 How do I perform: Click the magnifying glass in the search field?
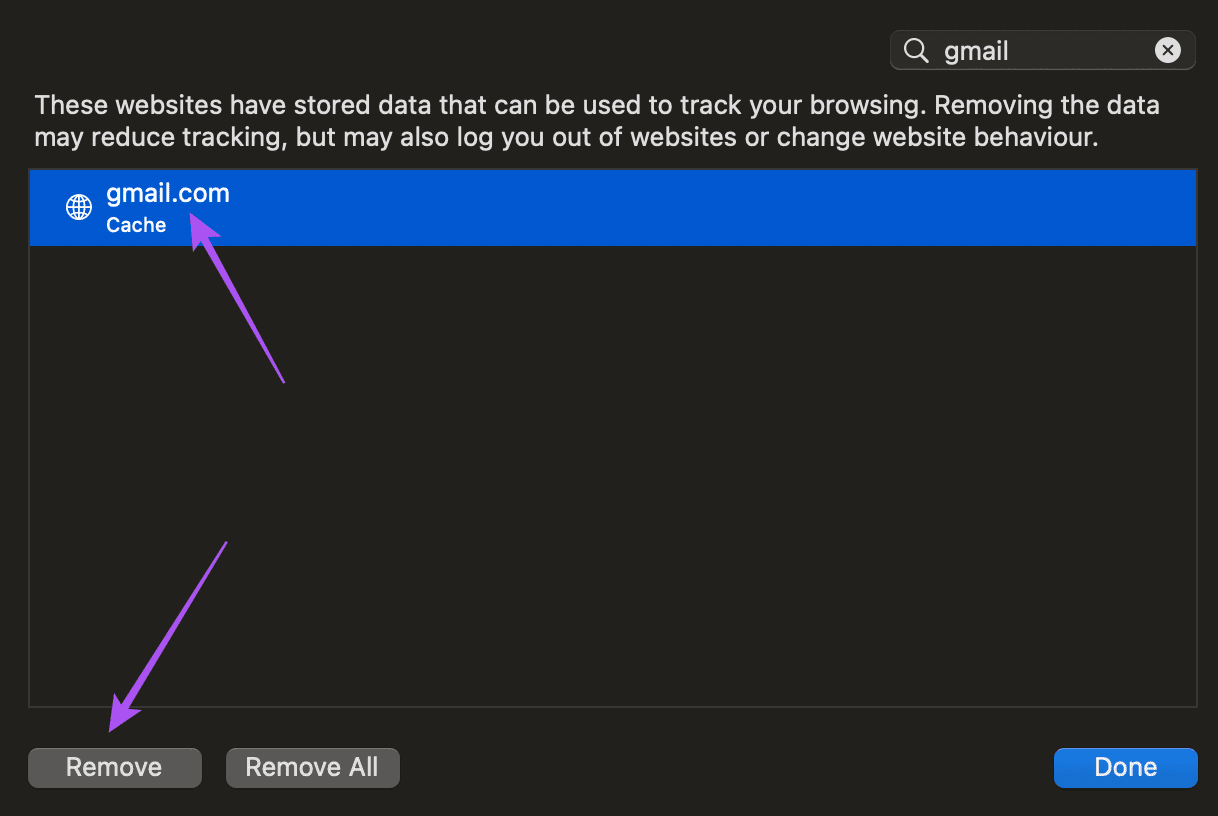pos(916,50)
